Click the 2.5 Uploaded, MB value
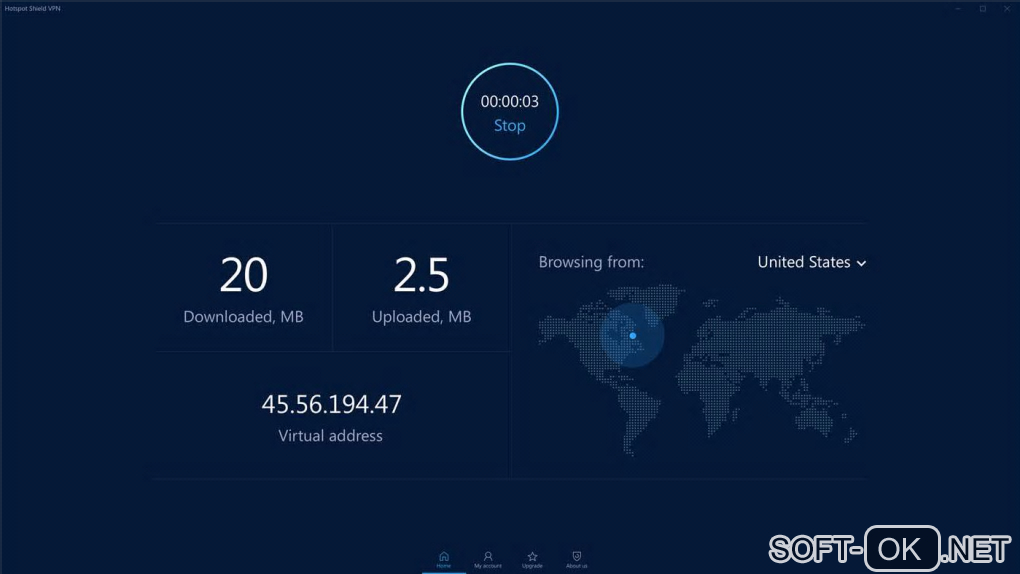 click(421, 274)
